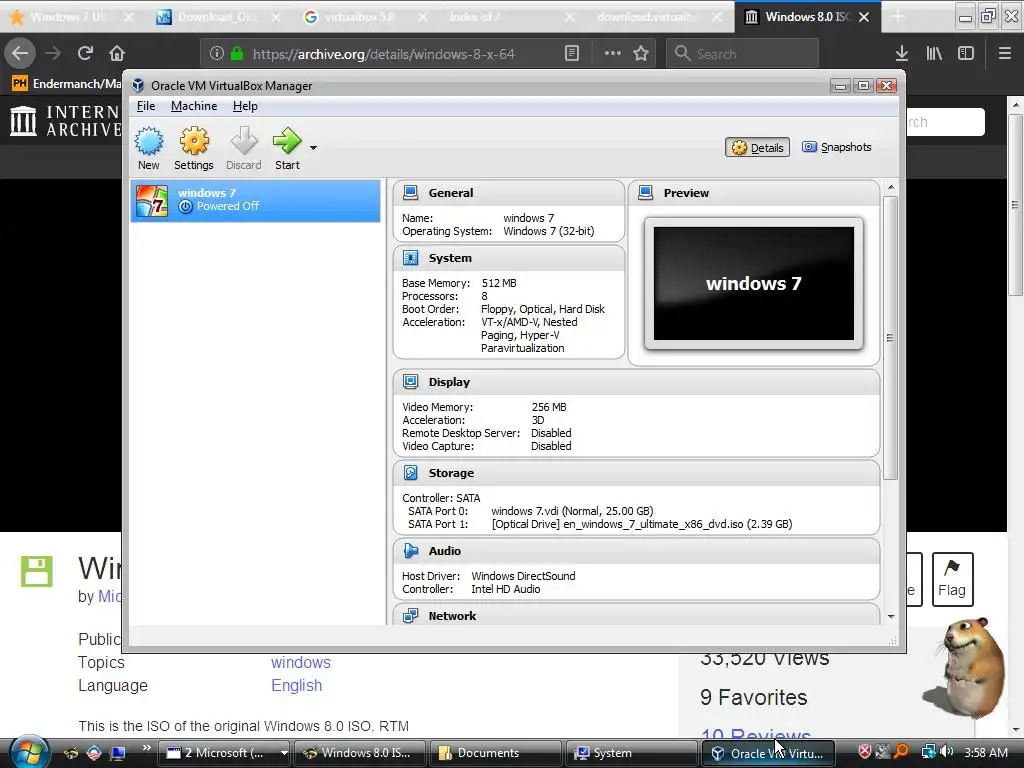
Task: Open the Help menu in VirtualBox
Action: click(x=245, y=106)
